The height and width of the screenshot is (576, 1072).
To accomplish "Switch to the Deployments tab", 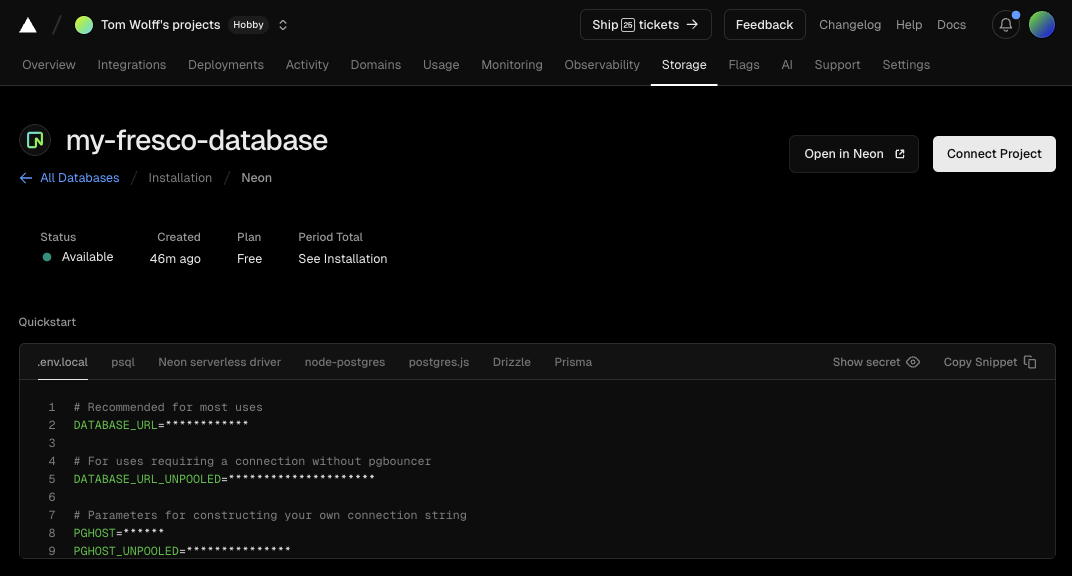I will click(x=226, y=65).
